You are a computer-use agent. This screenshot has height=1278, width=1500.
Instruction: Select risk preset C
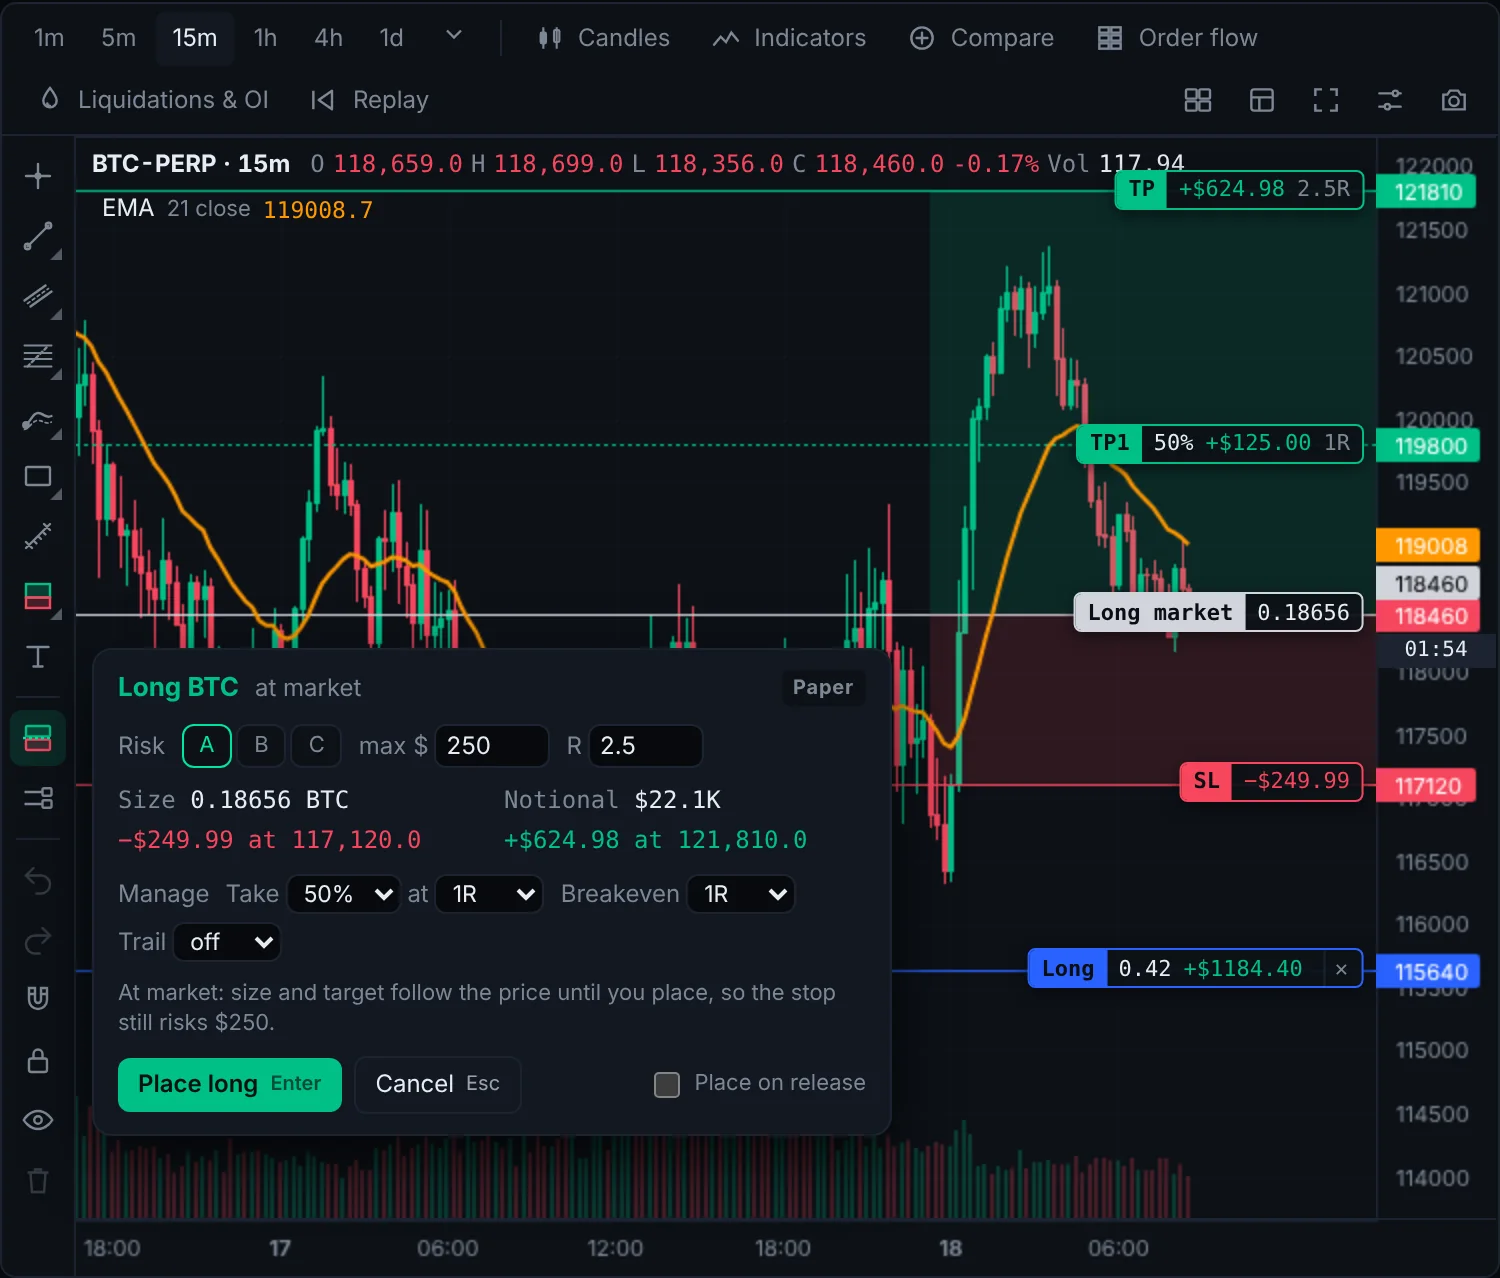click(x=316, y=746)
